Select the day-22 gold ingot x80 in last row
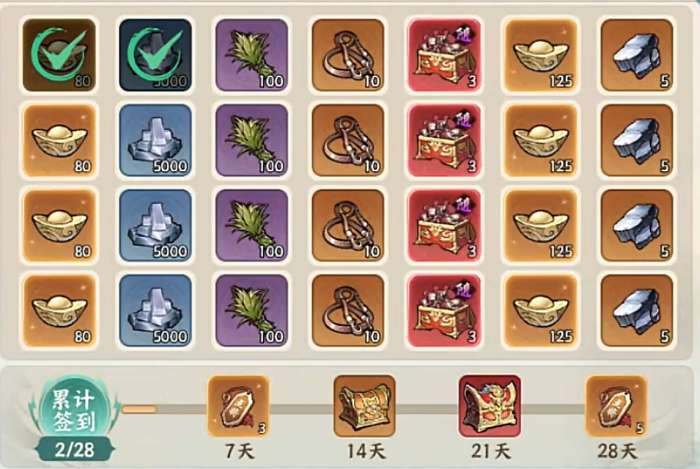 59,311
